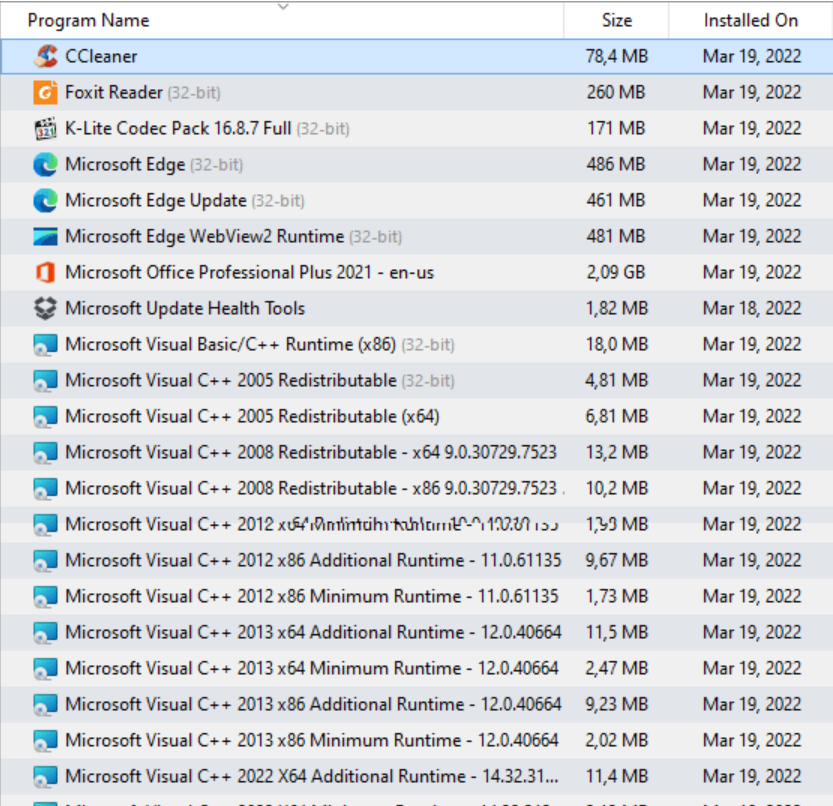Choose Visual C++ 2013 x64 Minimum Runtime name
The width and height of the screenshot is (833, 806).
[x=312, y=668]
